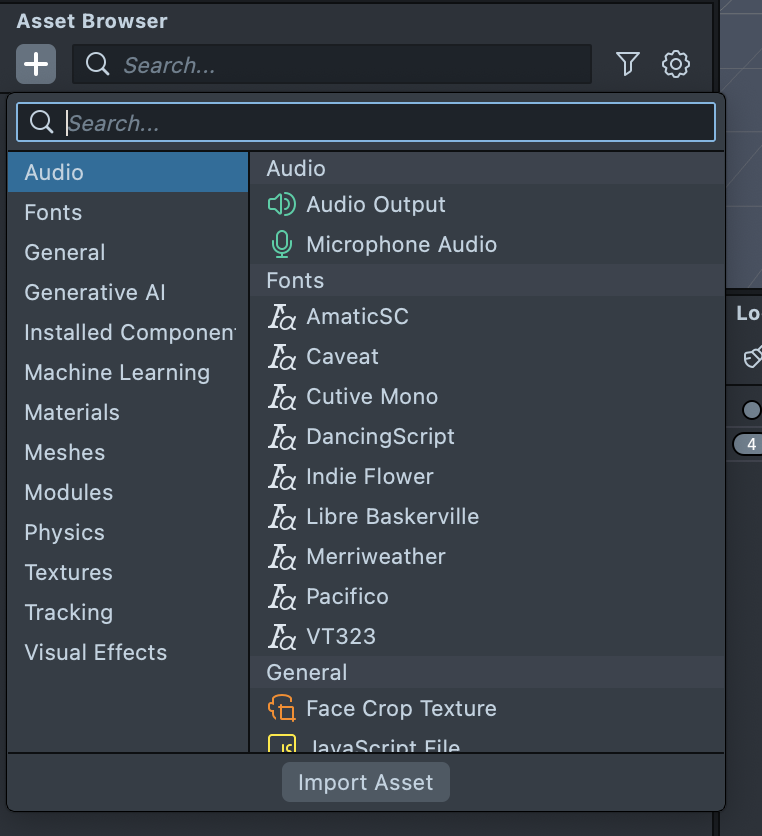762x836 pixels.
Task: Open the asset filter funnel icon
Action: coord(627,65)
